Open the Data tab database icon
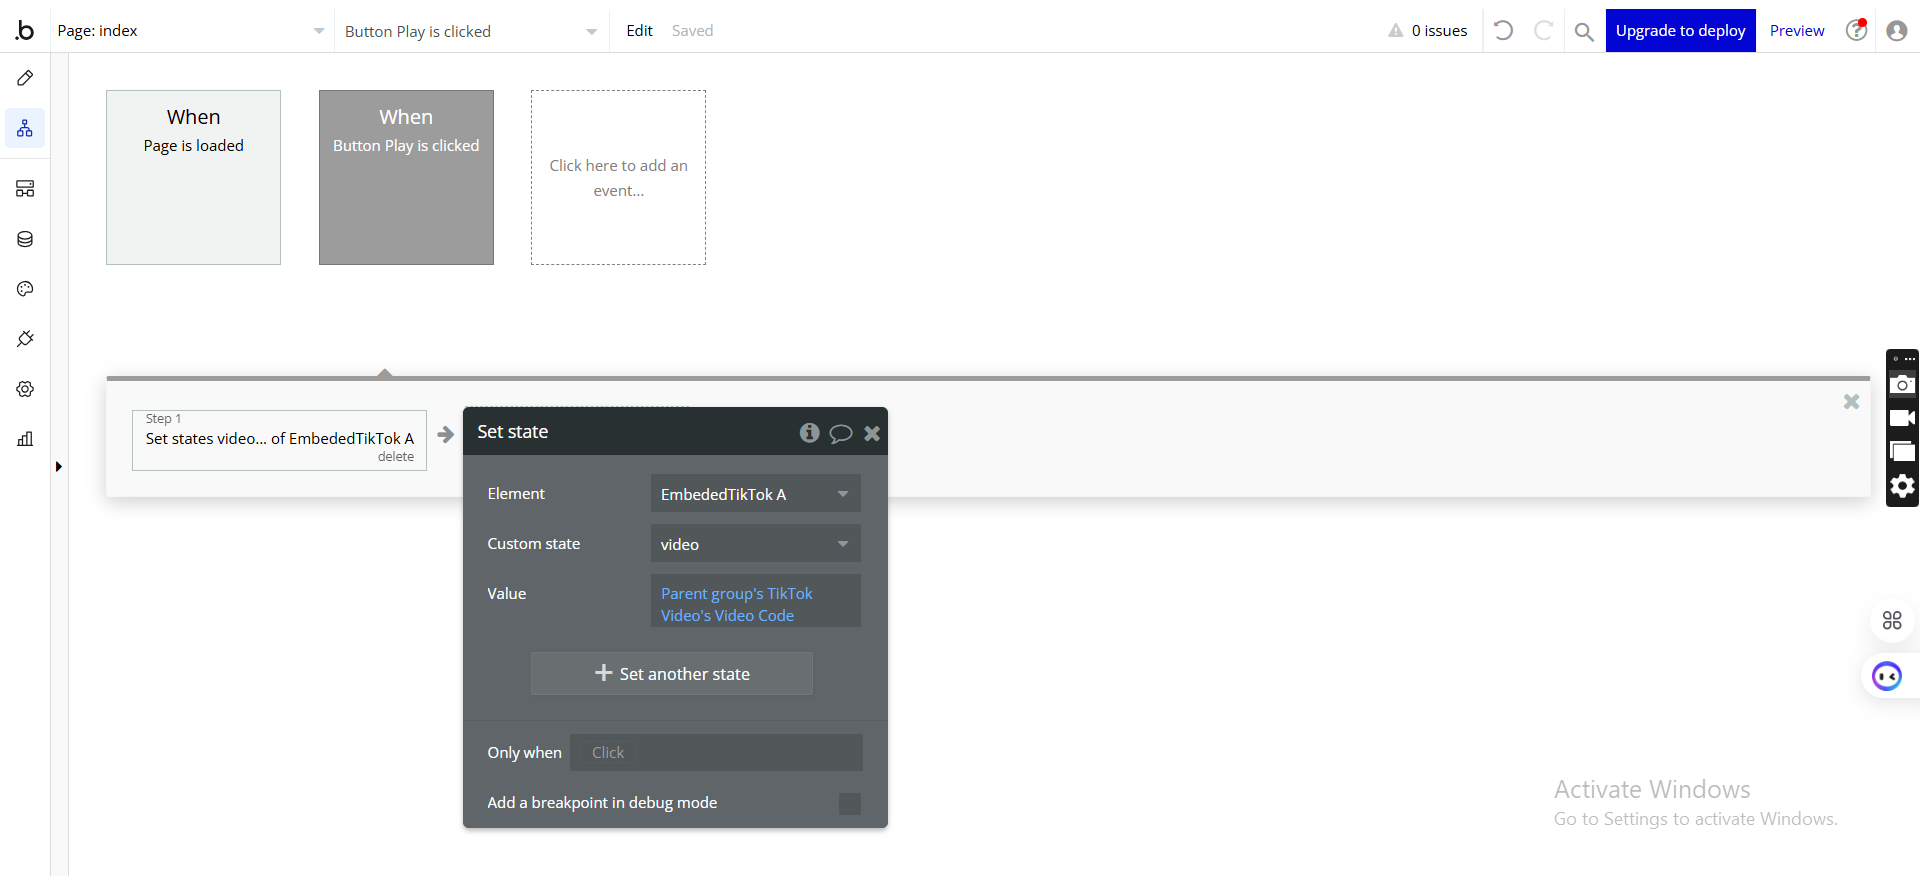This screenshot has width=1920, height=876. [25, 239]
